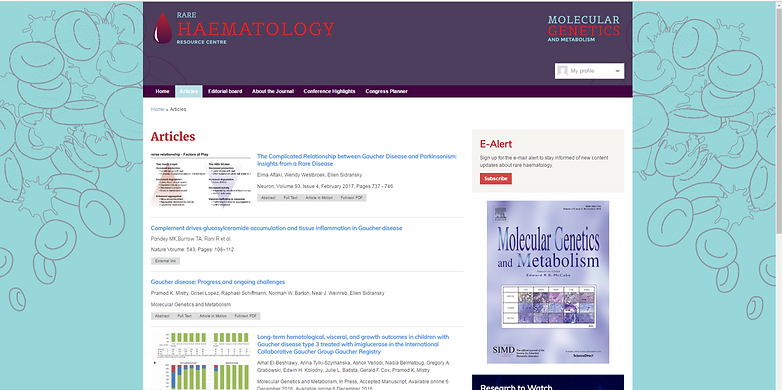The width and height of the screenshot is (782, 390).
Task: Click the Rare Haematology blood drop logo
Action: (162, 28)
